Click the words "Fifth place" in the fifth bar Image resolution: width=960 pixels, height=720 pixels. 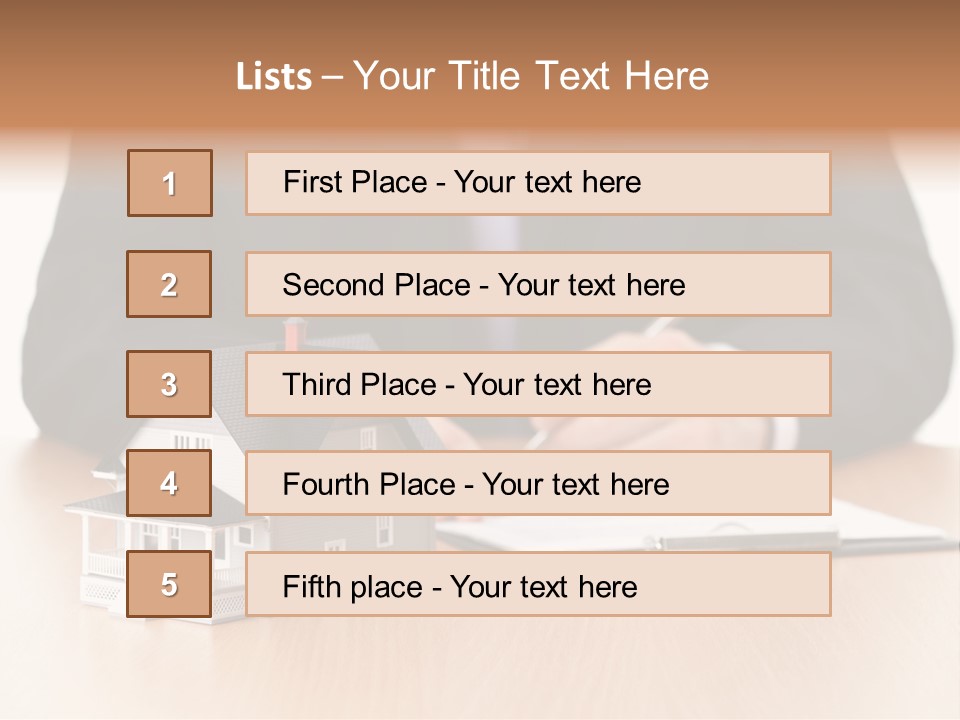[353, 586]
